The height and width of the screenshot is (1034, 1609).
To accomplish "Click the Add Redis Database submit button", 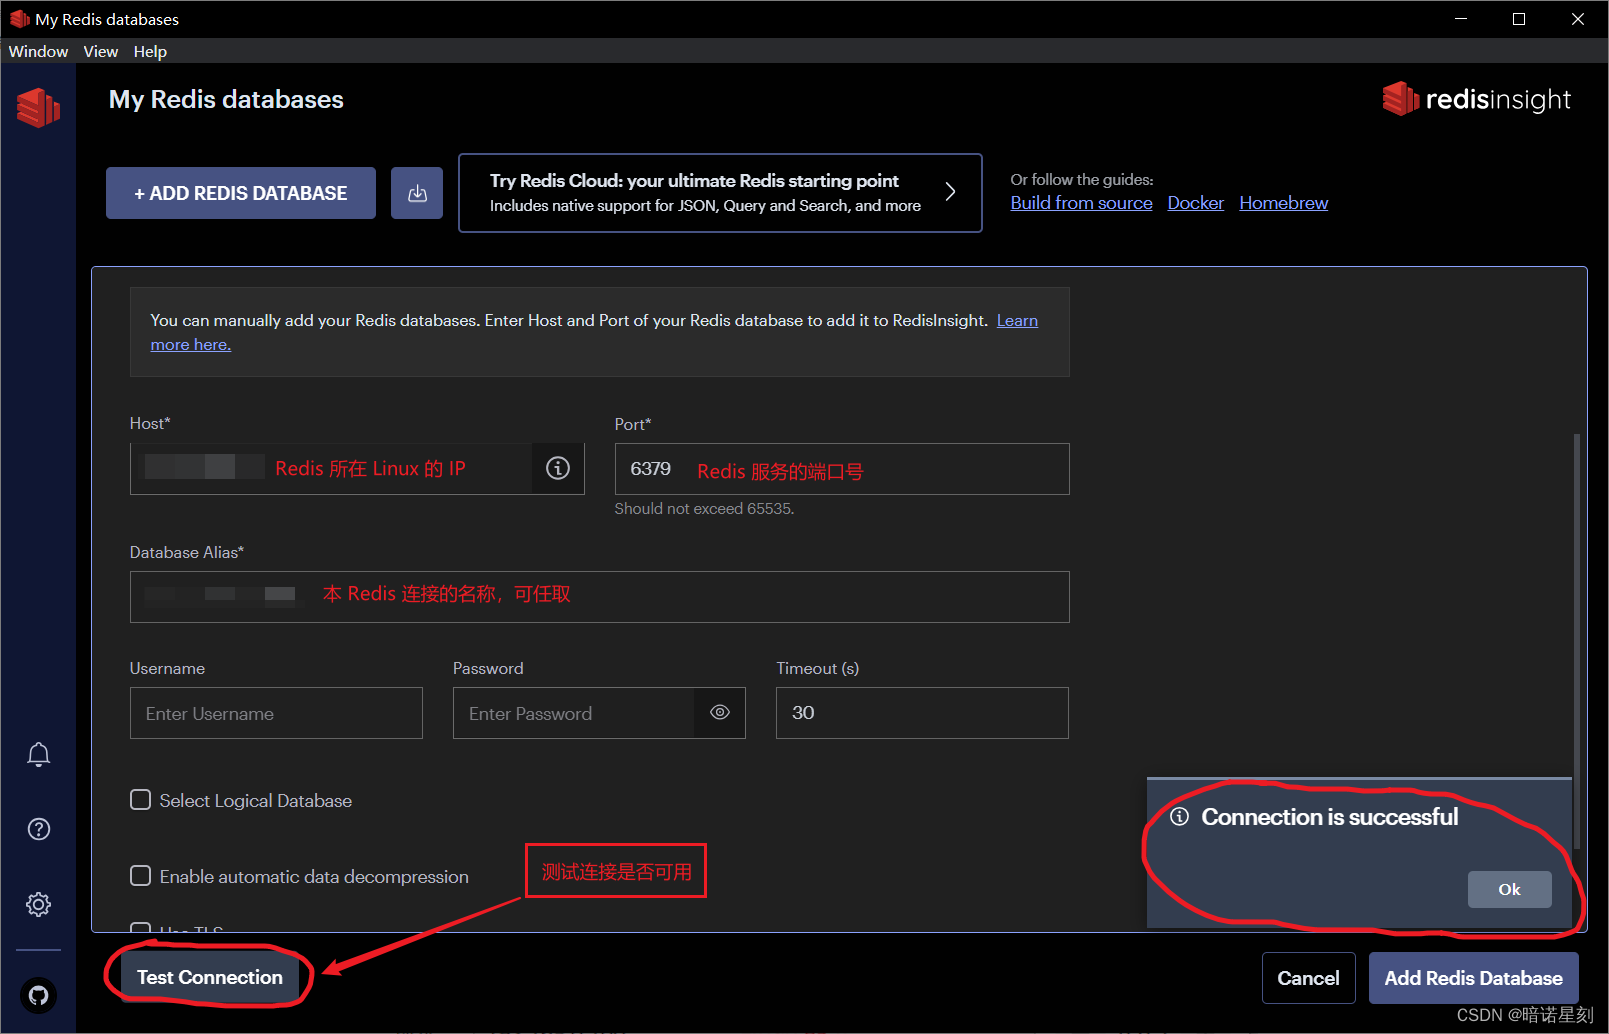I will point(1473,978).
